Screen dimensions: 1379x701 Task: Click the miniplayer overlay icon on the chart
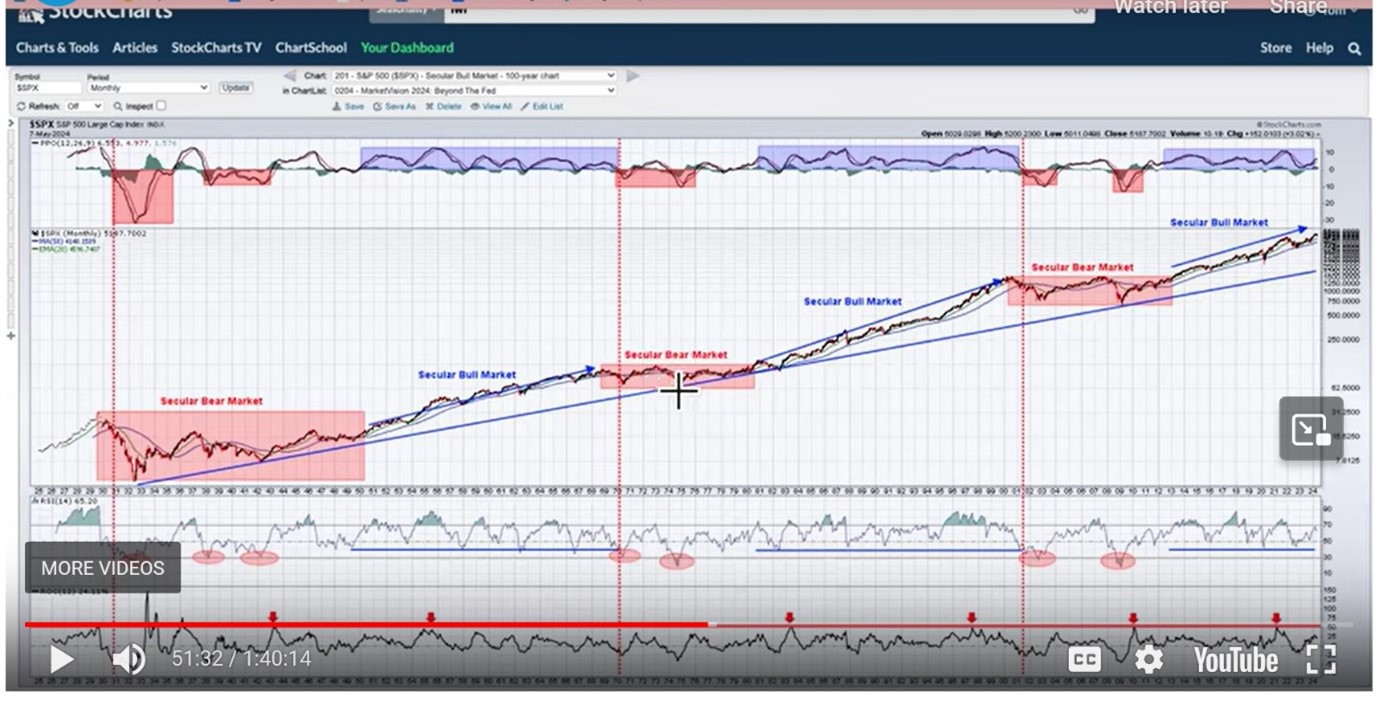pos(1311,429)
